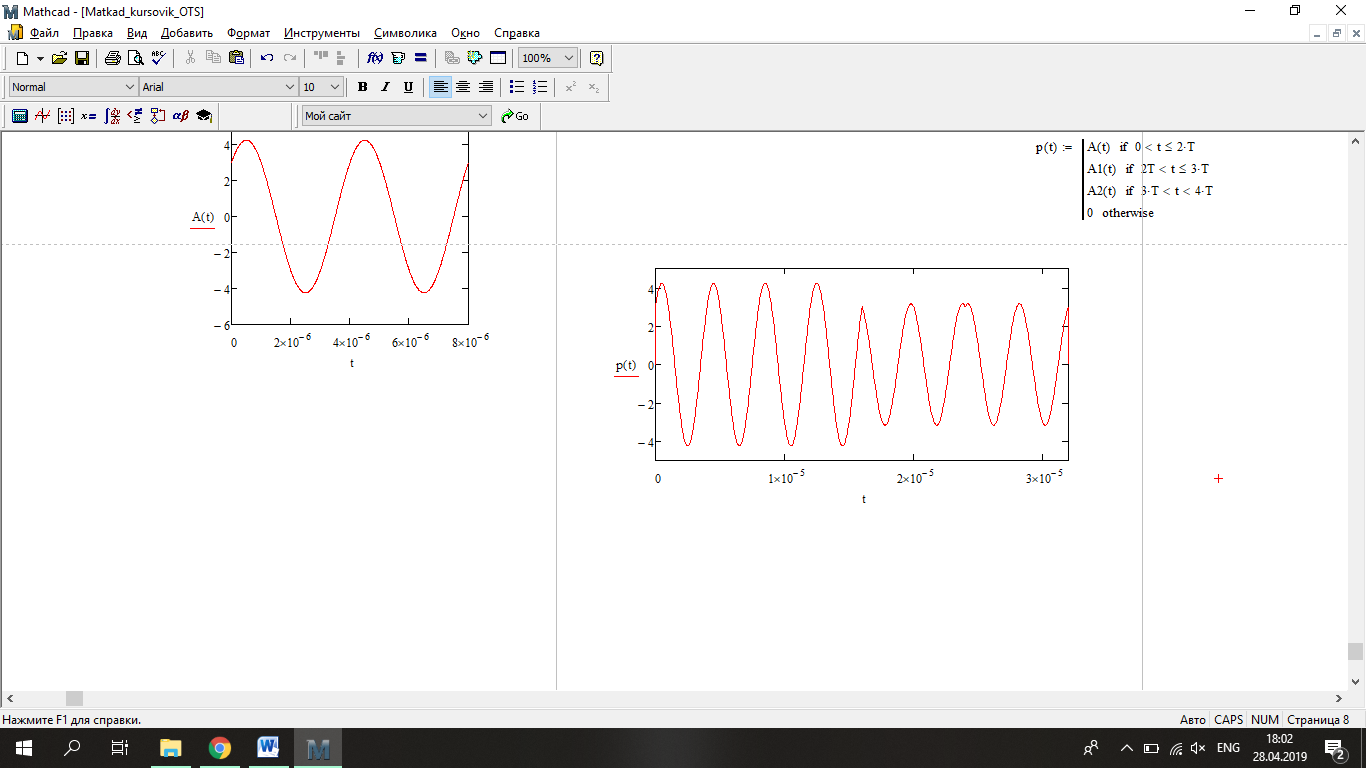Click the Insert Function f(x) icon

click(376, 58)
